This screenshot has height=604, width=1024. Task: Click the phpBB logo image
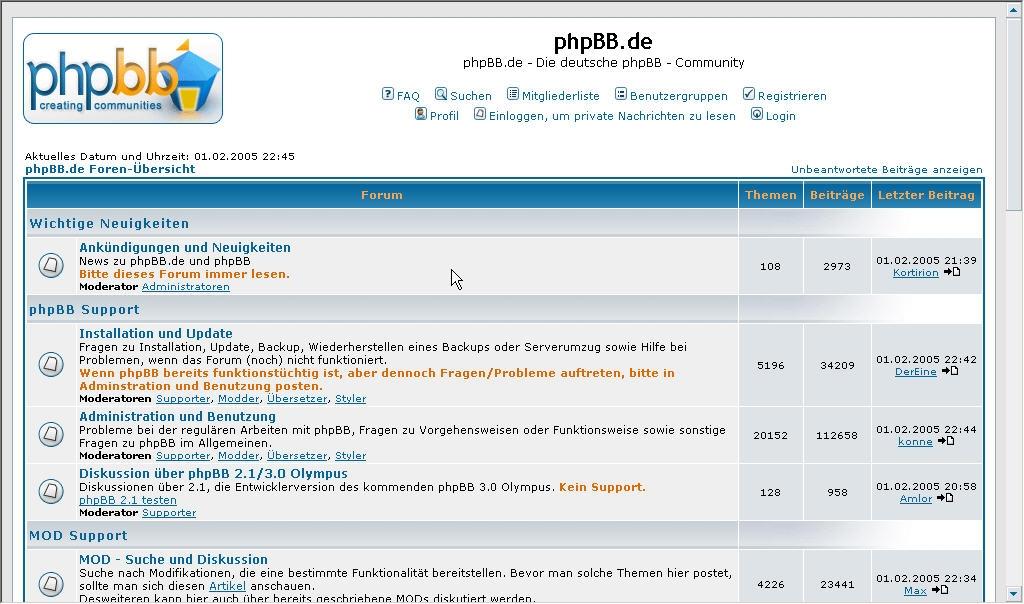[x=123, y=78]
